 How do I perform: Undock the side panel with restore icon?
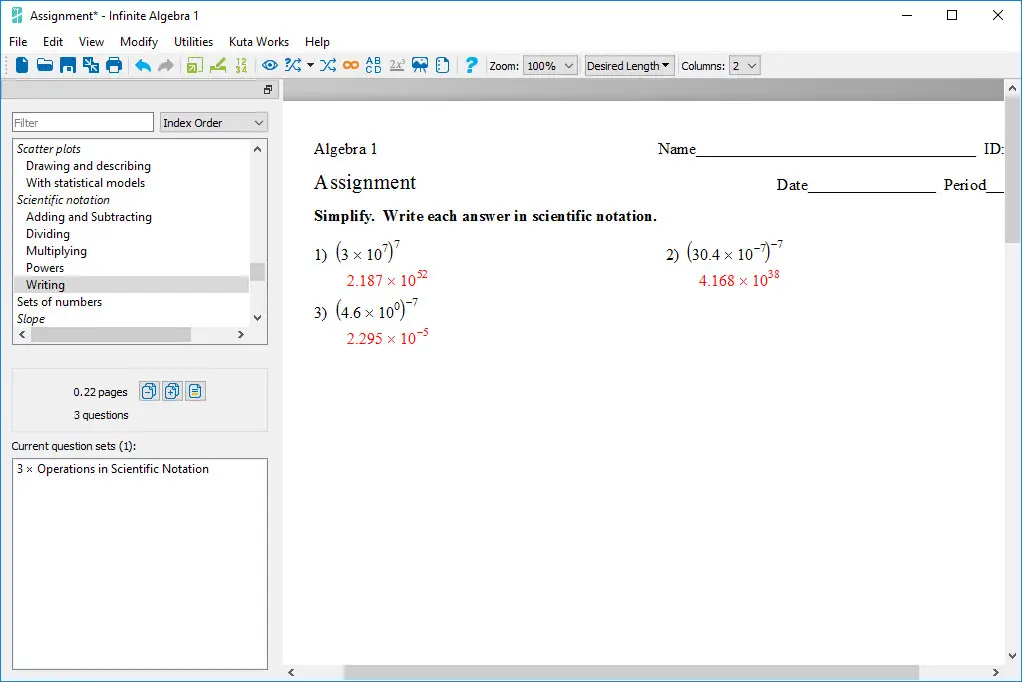(x=268, y=90)
